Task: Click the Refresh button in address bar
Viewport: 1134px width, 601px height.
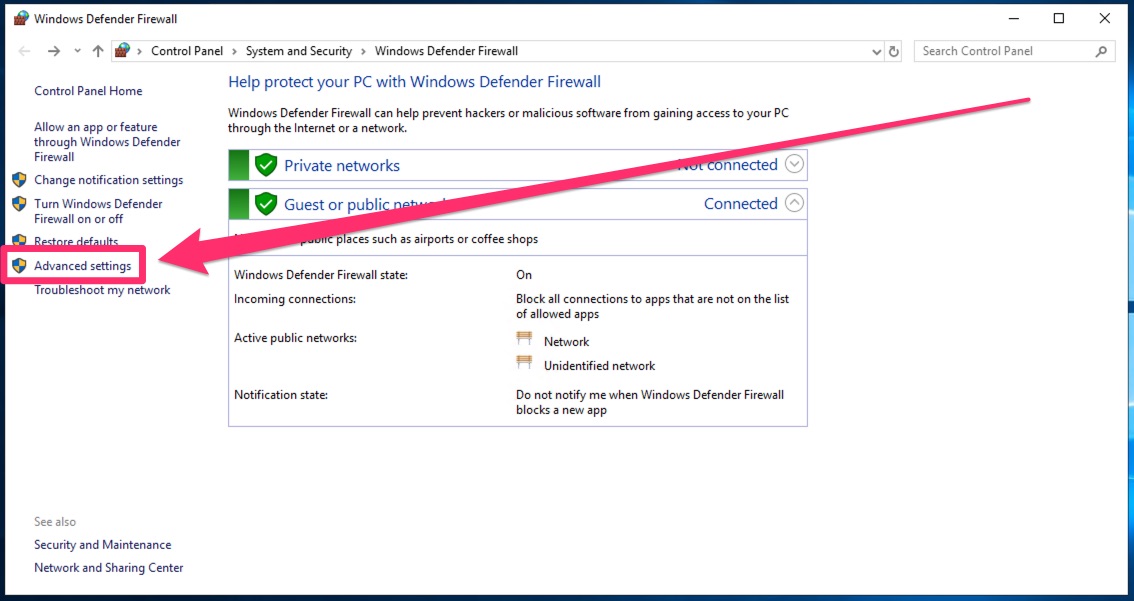Action: coord(894,51)
